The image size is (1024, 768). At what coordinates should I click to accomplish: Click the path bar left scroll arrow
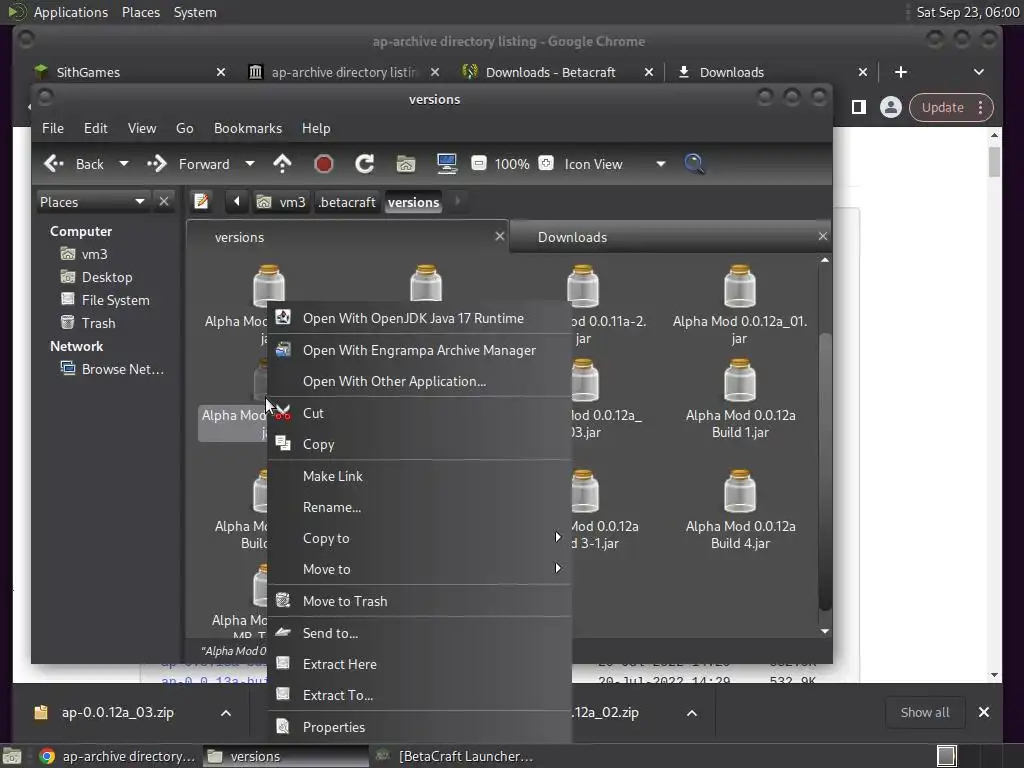tap(237, 201)
